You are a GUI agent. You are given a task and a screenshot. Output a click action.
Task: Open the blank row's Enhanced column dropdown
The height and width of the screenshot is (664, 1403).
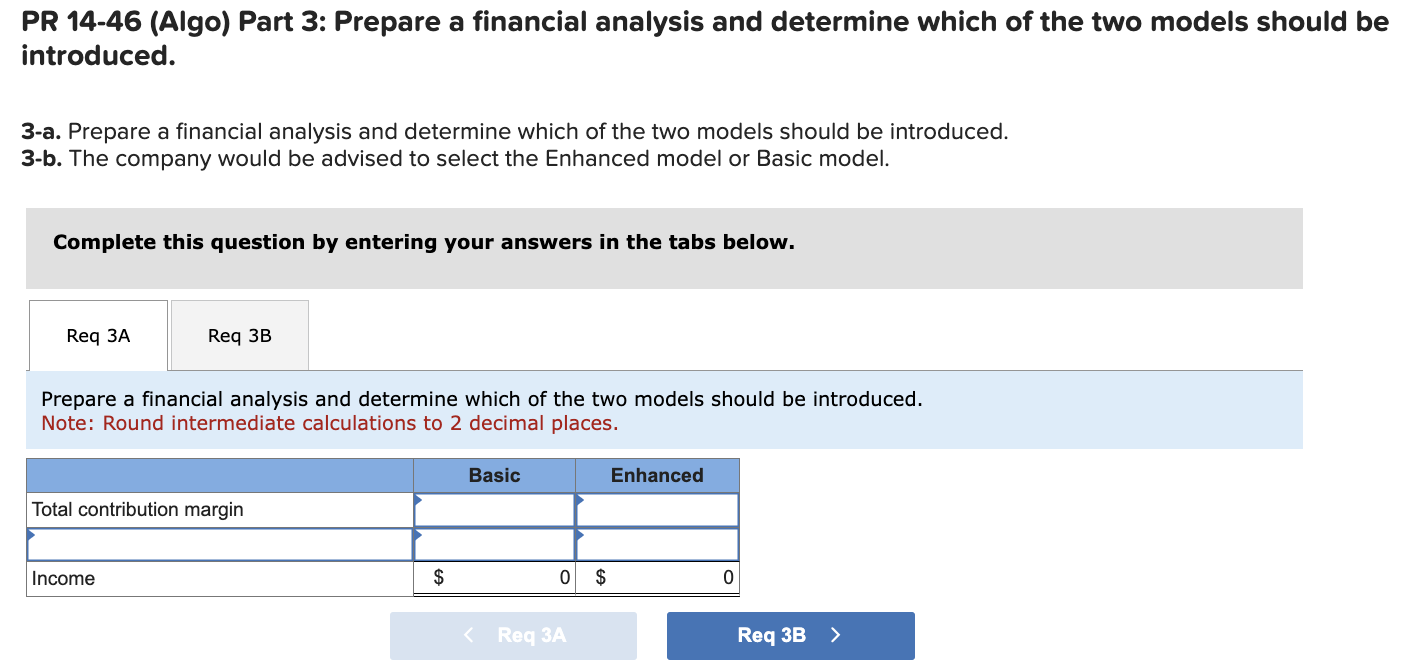[580, 537]
